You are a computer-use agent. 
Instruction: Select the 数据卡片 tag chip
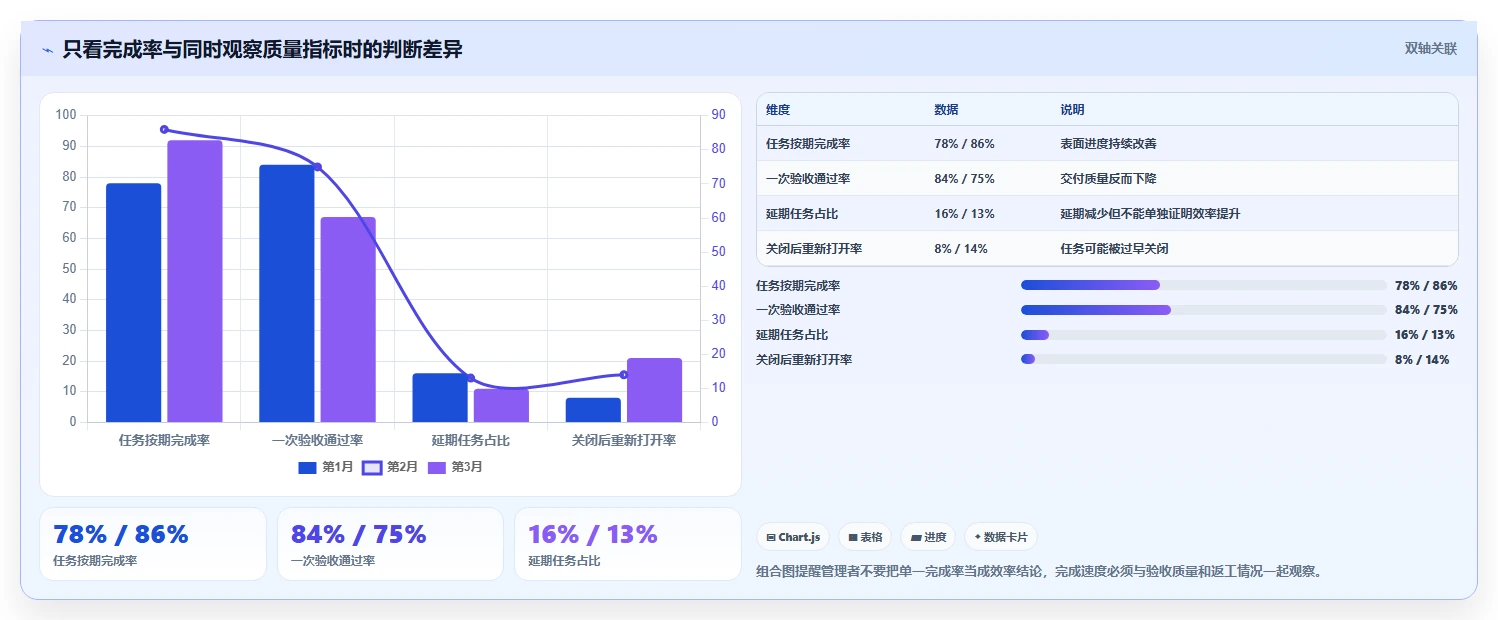1000,537
